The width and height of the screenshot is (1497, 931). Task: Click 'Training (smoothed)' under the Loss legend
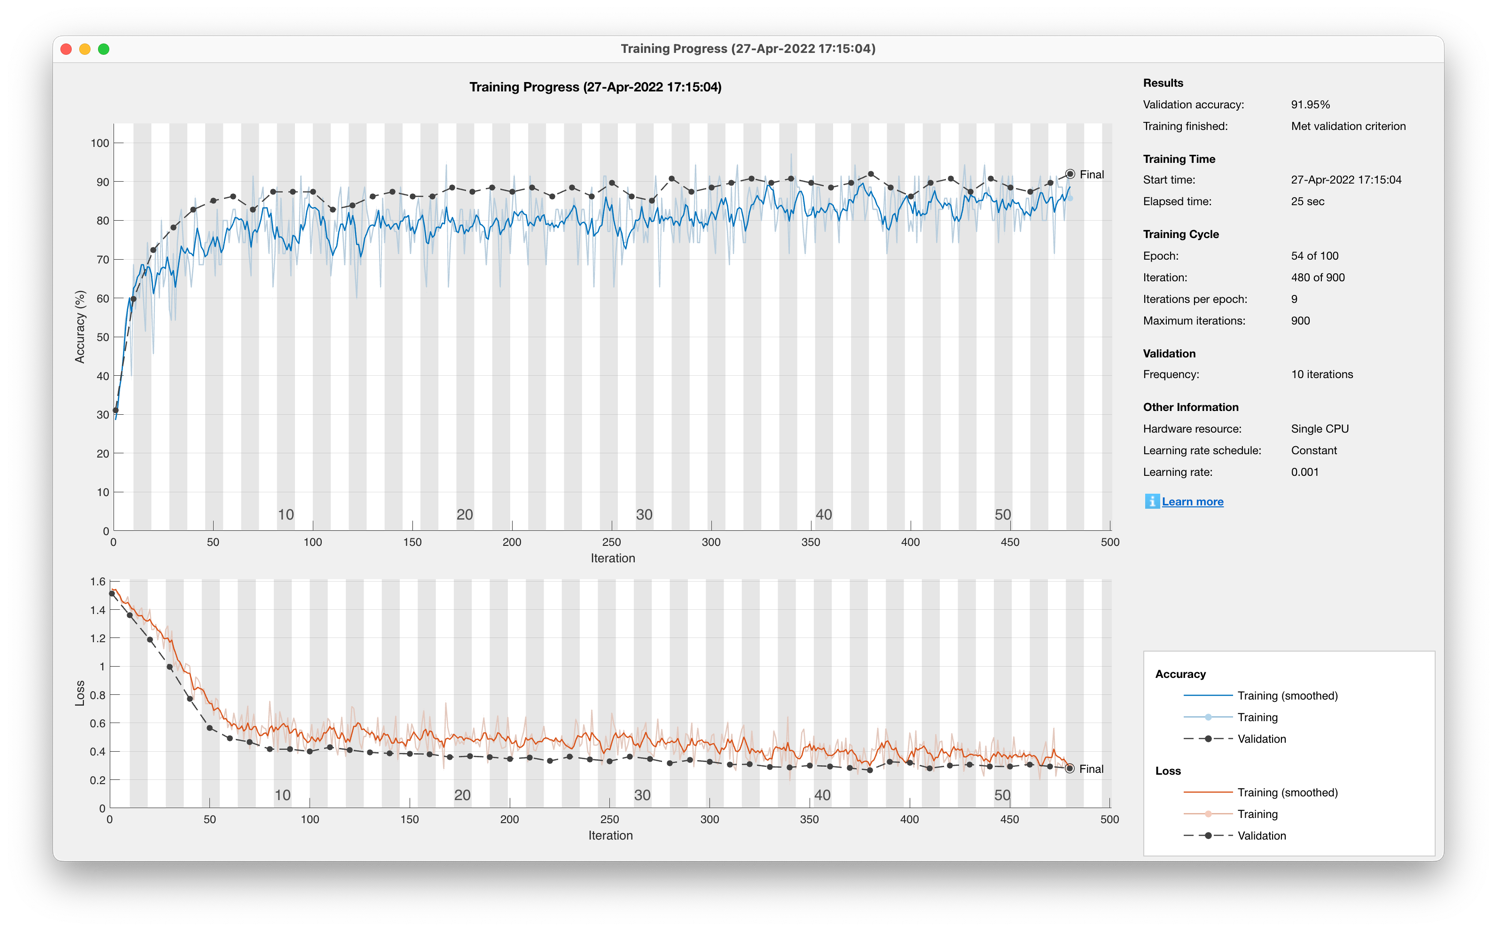point(1287,793)
